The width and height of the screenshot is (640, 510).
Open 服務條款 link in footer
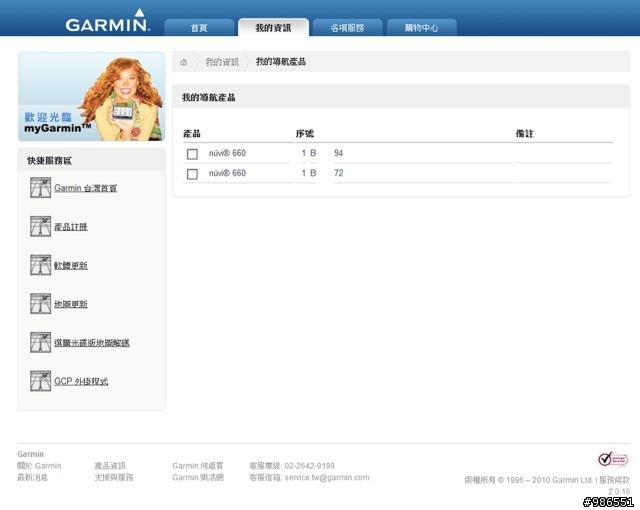pyautogui.click(x=614, y=480)
